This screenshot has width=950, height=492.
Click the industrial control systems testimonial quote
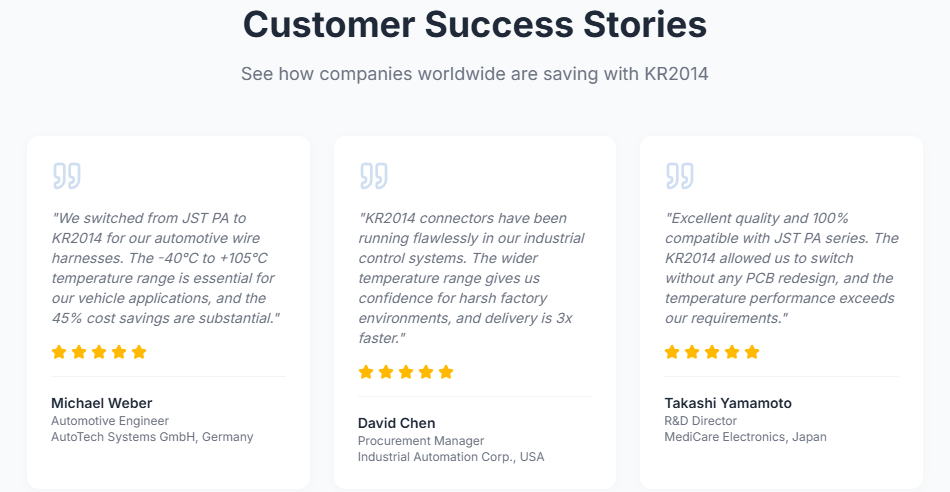(472, 278)
